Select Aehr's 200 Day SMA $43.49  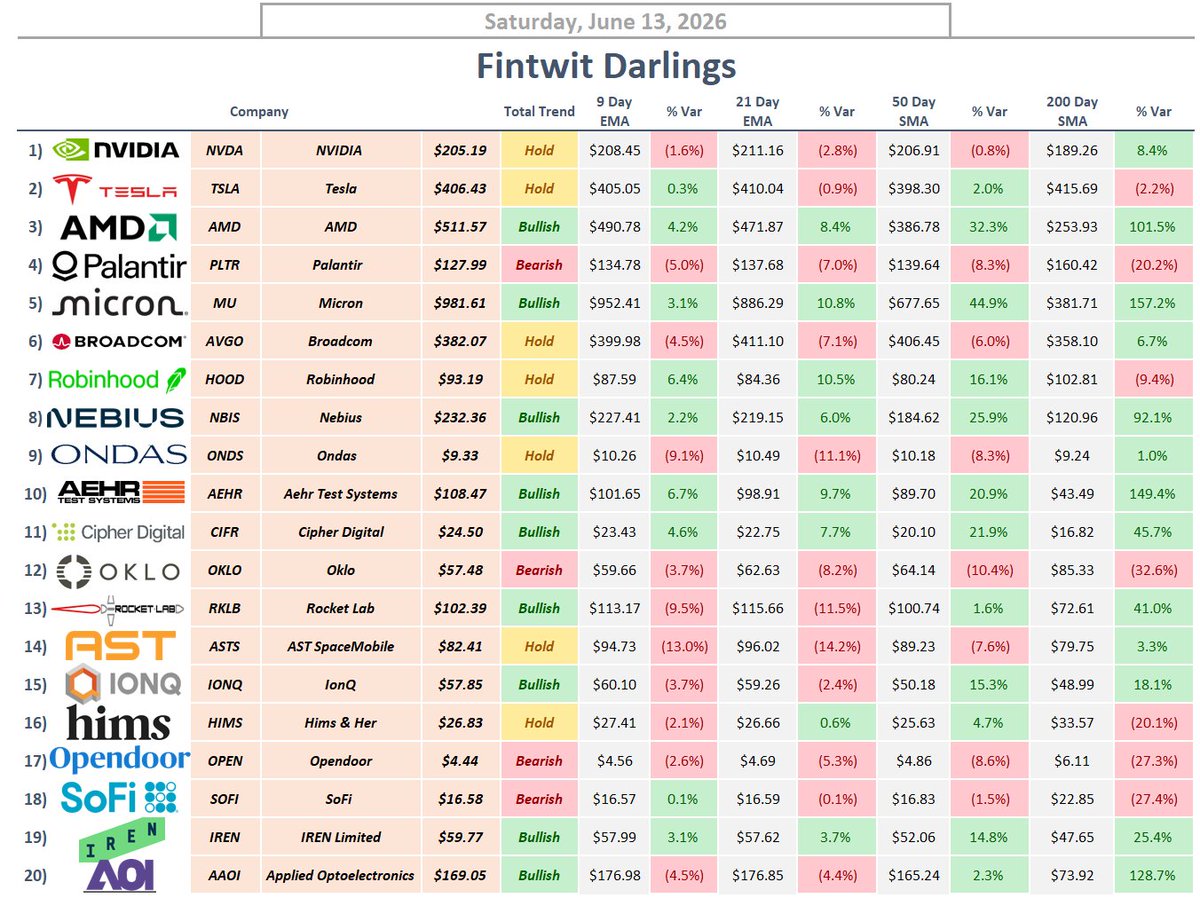click(x=1072, y=493)
